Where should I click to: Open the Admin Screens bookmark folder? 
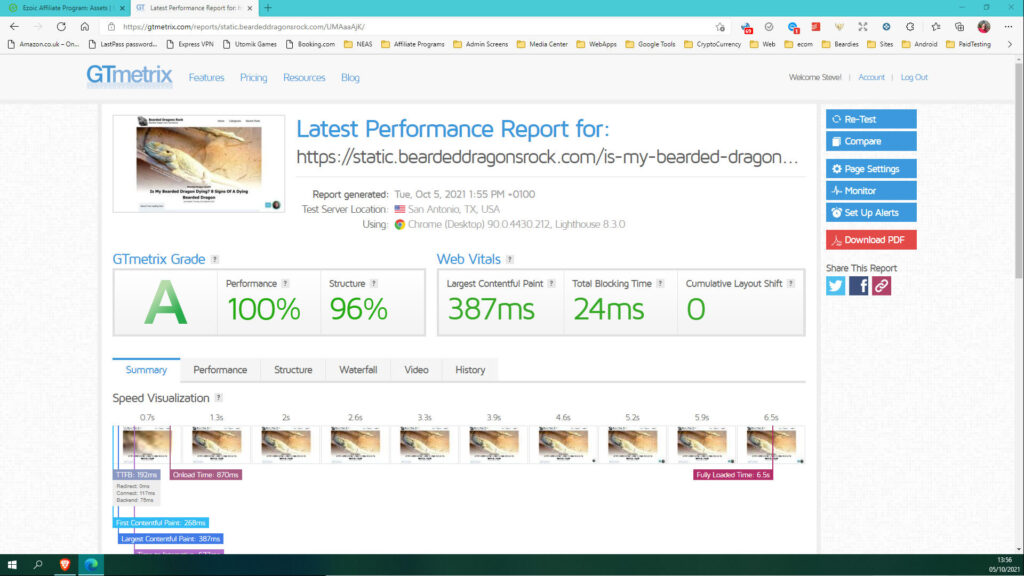point(480,44)
